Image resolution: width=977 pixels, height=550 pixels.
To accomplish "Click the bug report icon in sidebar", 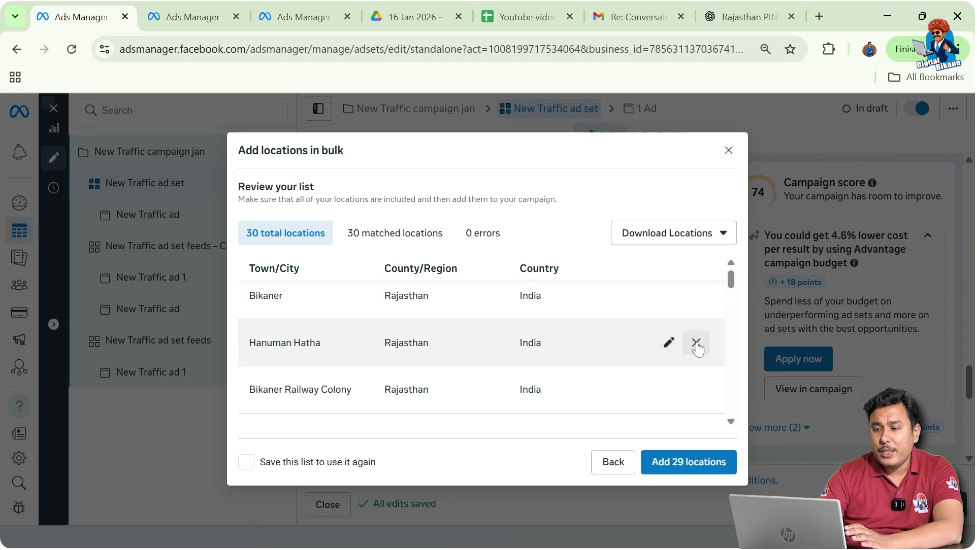I will (x=19, y=508).
